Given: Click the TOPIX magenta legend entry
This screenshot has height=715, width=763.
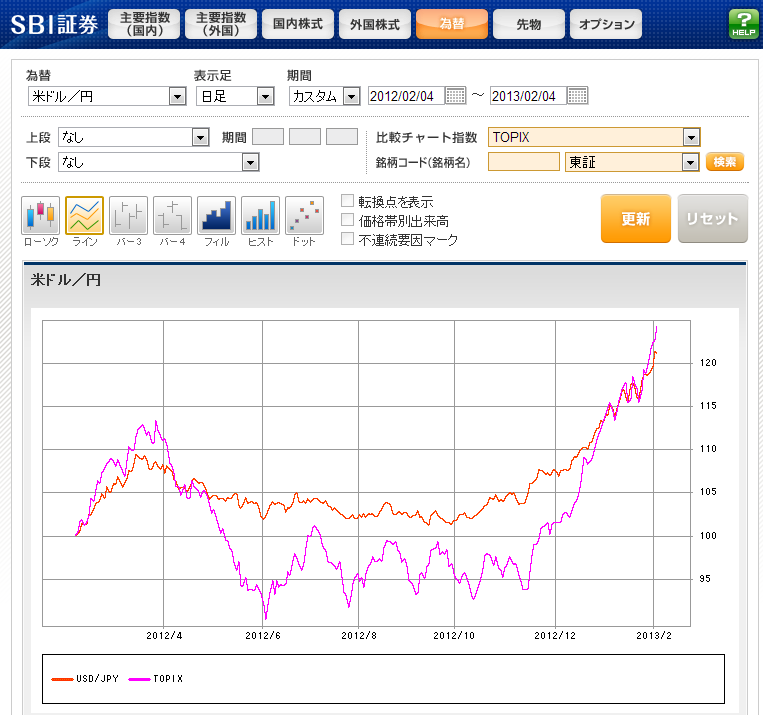Looking at the screenshot, I should [156, 679].
